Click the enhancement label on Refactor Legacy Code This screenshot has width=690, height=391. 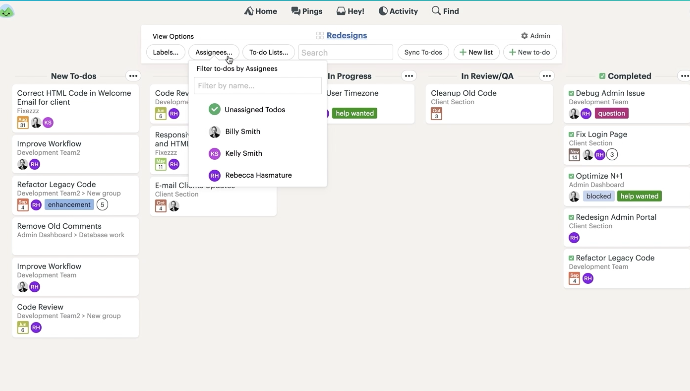pyautogui.click(x=69, y=205)
